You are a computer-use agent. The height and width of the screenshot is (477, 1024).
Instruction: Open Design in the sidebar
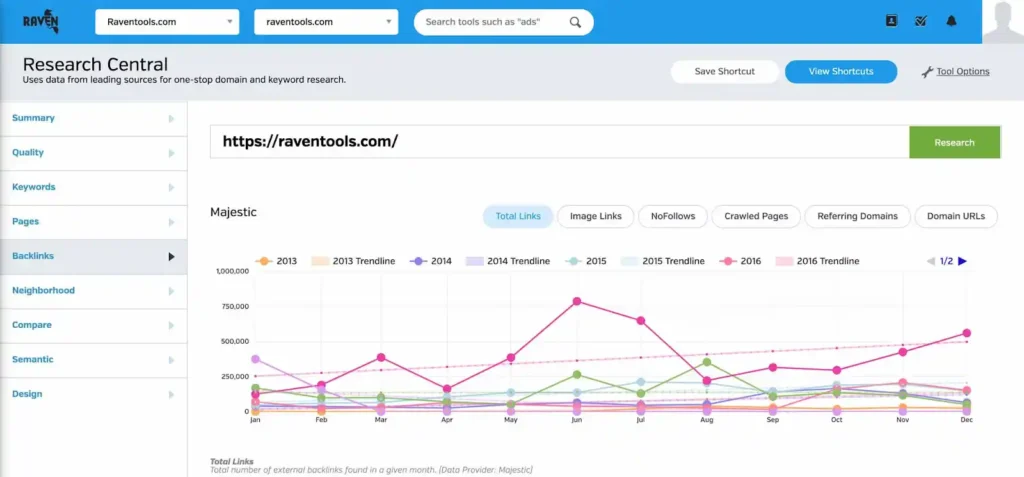pyautogui.click(x=27, y=394)
